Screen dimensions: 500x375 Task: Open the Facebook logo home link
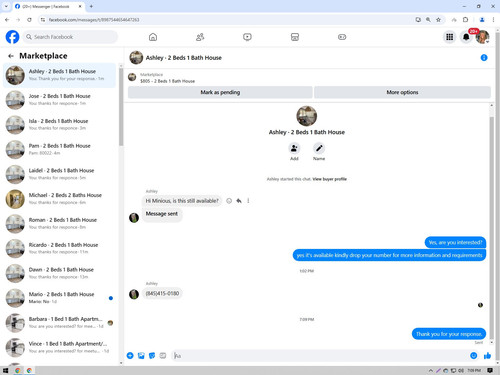pyautogui.click(x=12, y=37)
